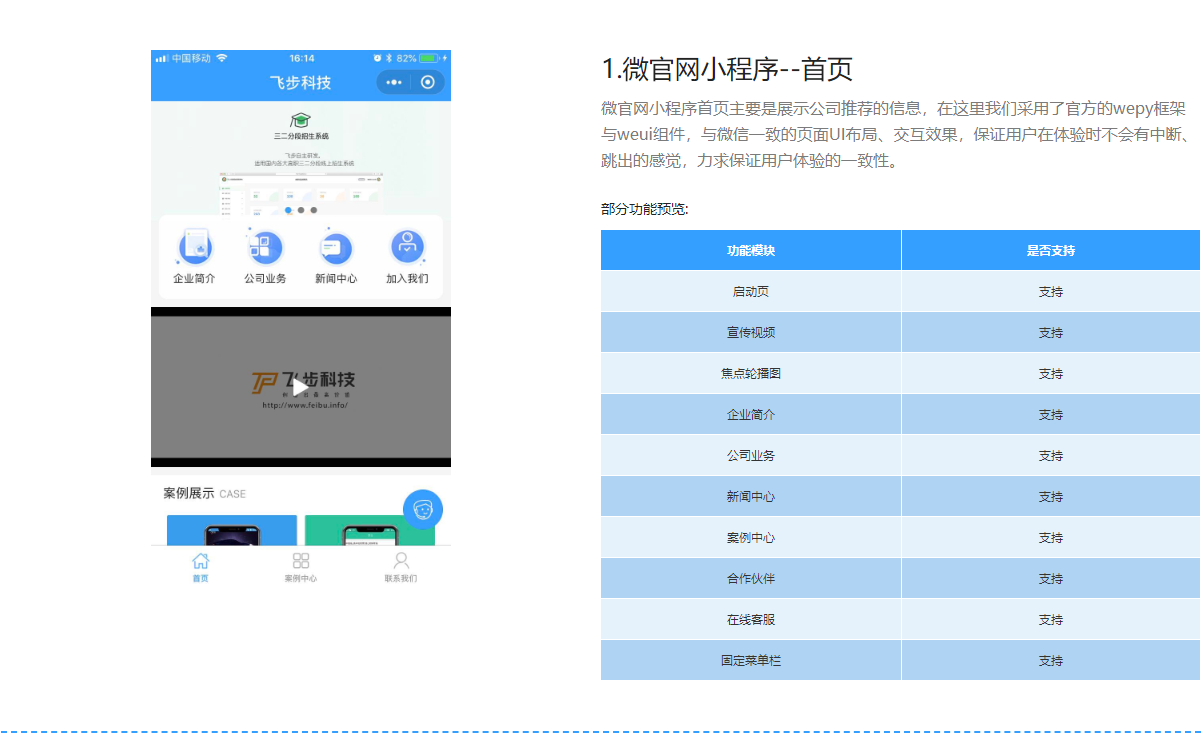Open the three-dot menu in the mini program capsule
1202x734 pixels.
click(x=394, y=82)
